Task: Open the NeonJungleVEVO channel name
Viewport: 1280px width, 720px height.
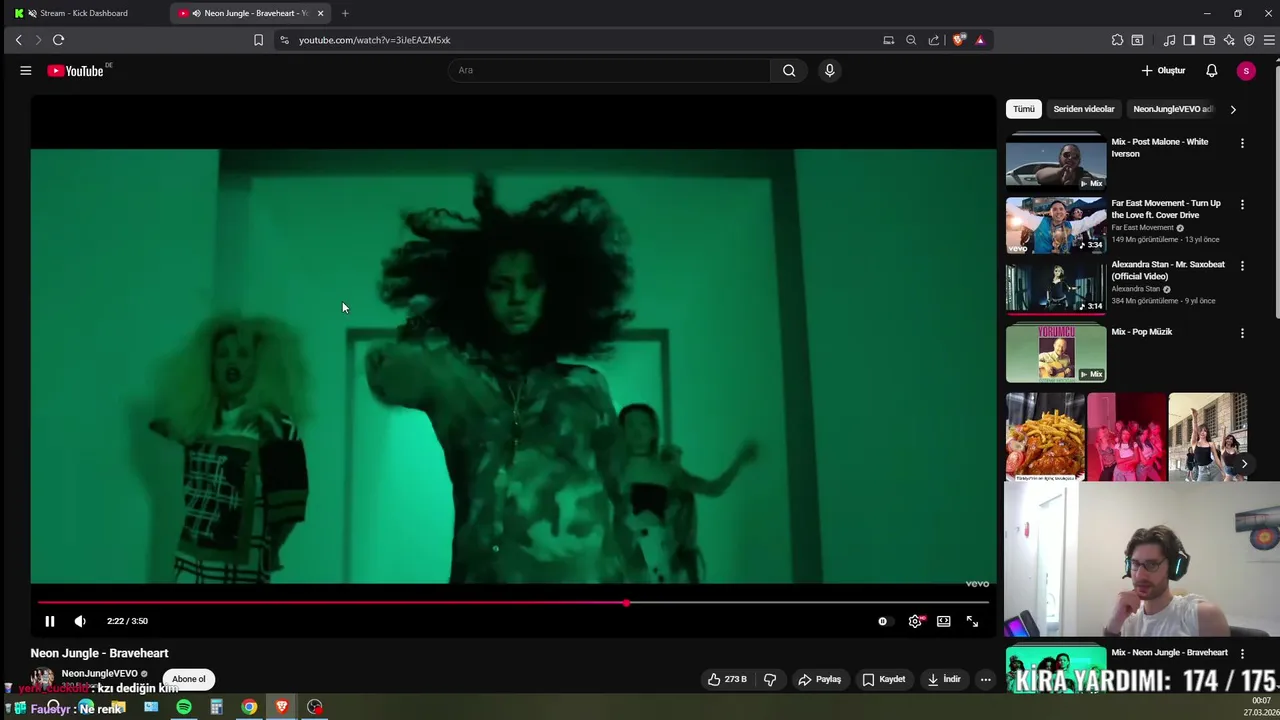Action: [x=99, y=674]
